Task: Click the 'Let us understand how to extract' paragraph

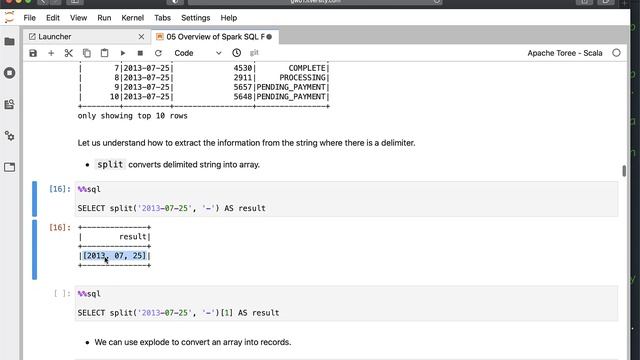Action: 246,143
